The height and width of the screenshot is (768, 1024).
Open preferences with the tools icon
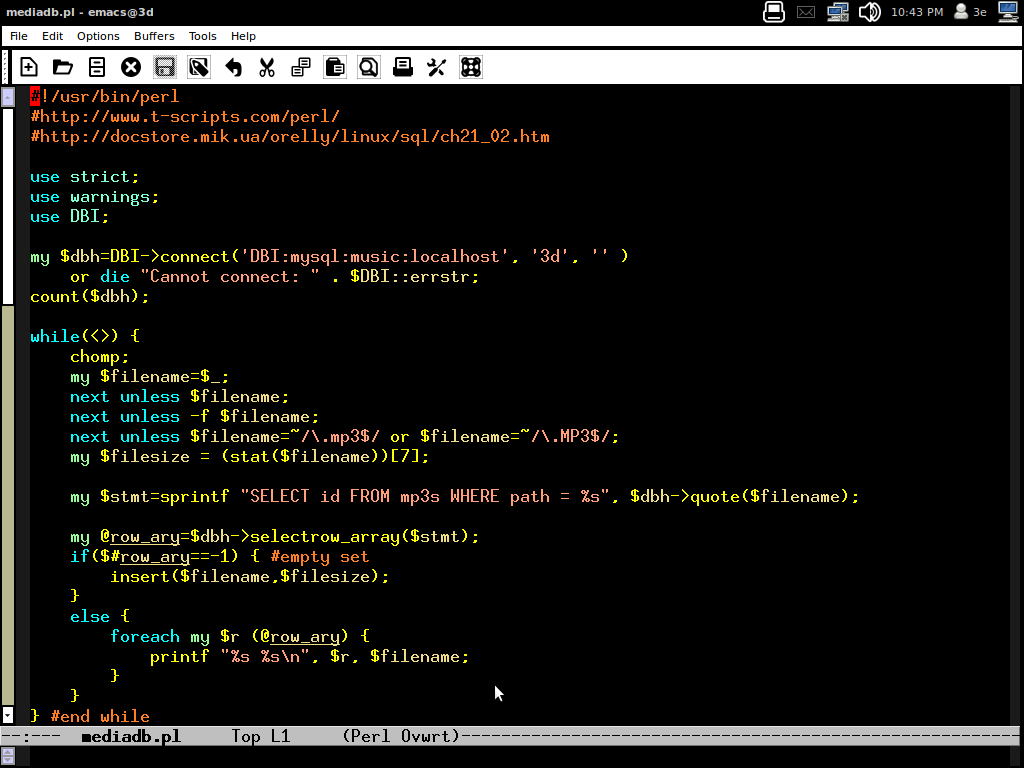coord(437,67)
